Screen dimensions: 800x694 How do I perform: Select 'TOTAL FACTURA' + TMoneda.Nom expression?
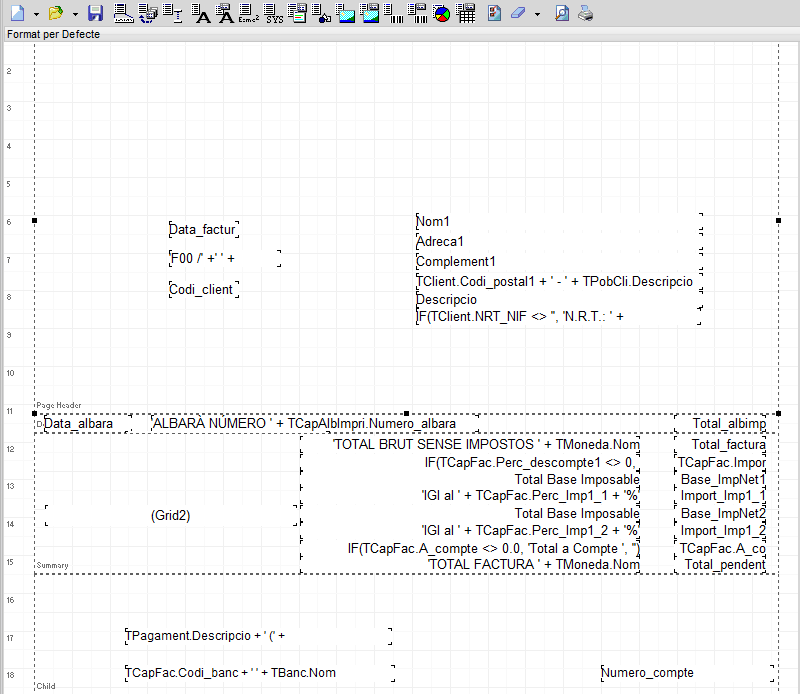[x=470, y=564]
